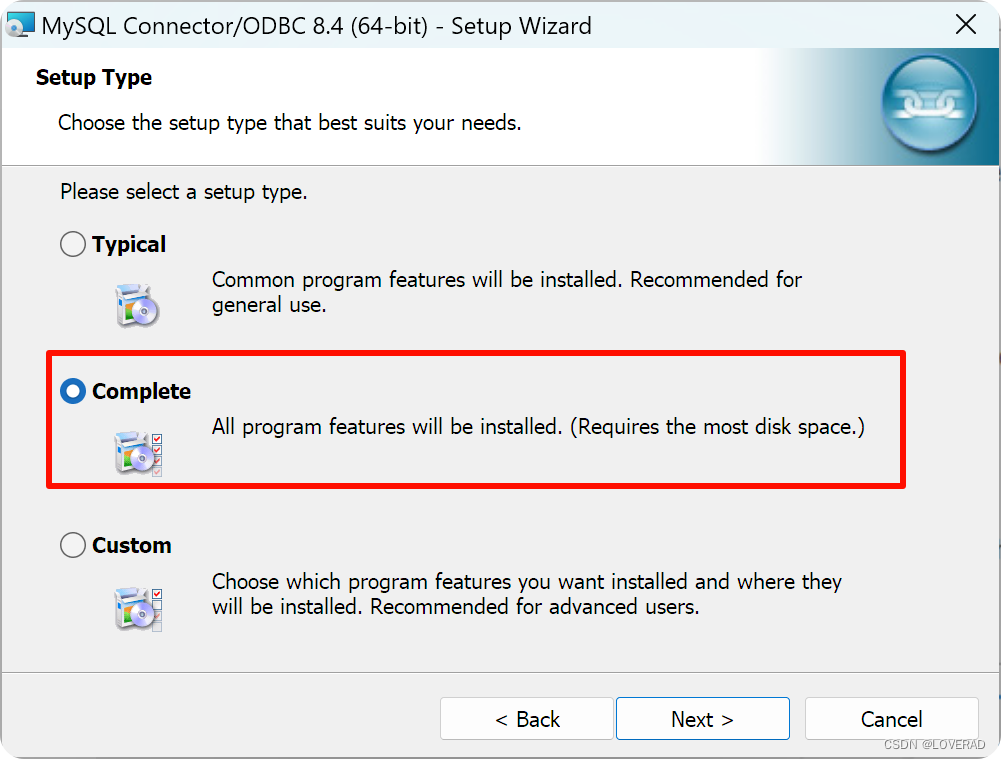Select the Complete installation radio button
The height and width of the screenshot is (759, 1001).
pyautogui.click(x=72, y=392)
